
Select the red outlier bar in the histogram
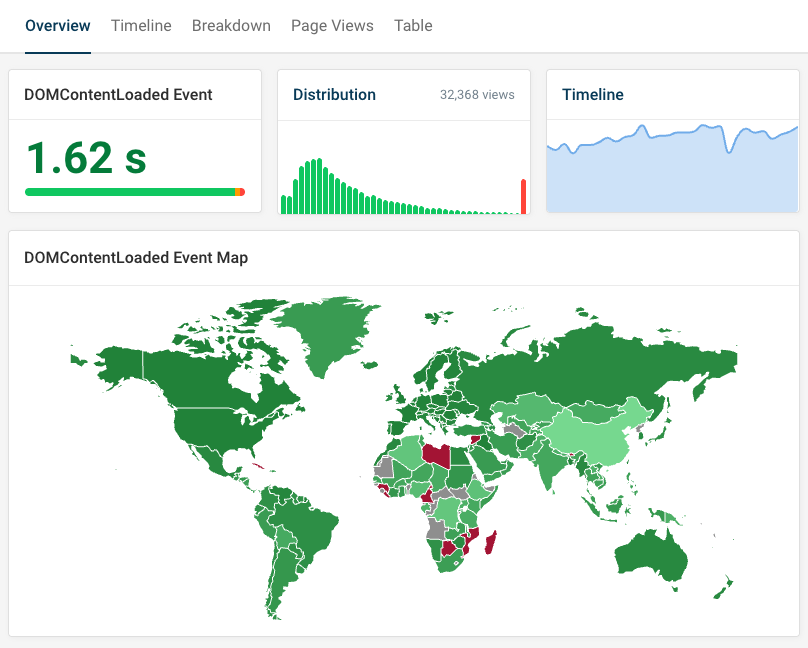pos(523,195)
